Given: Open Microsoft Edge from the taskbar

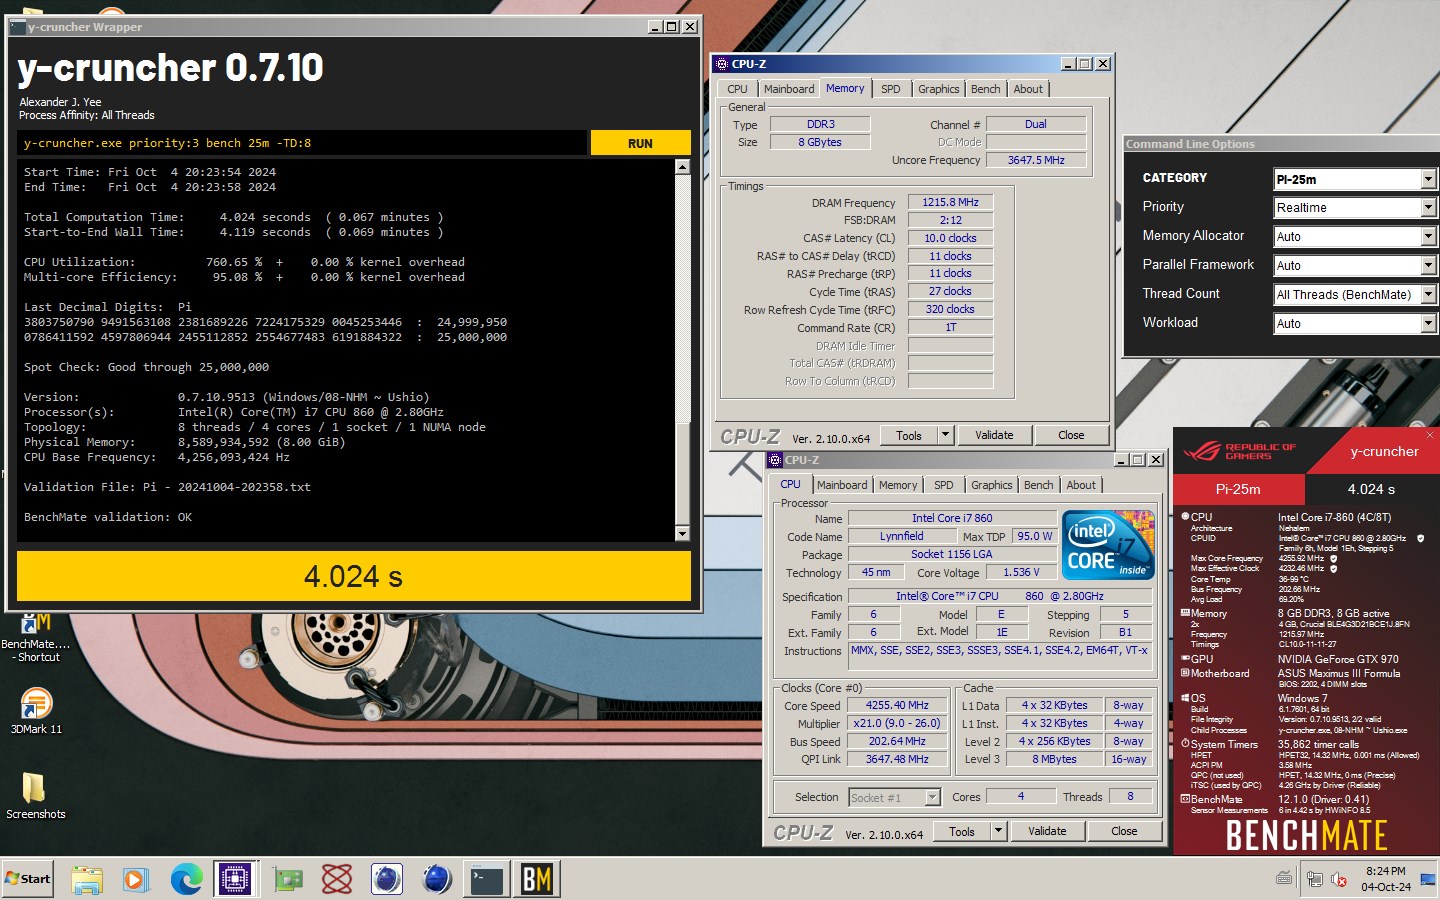Looking at the screenshot, I should 186,879.
